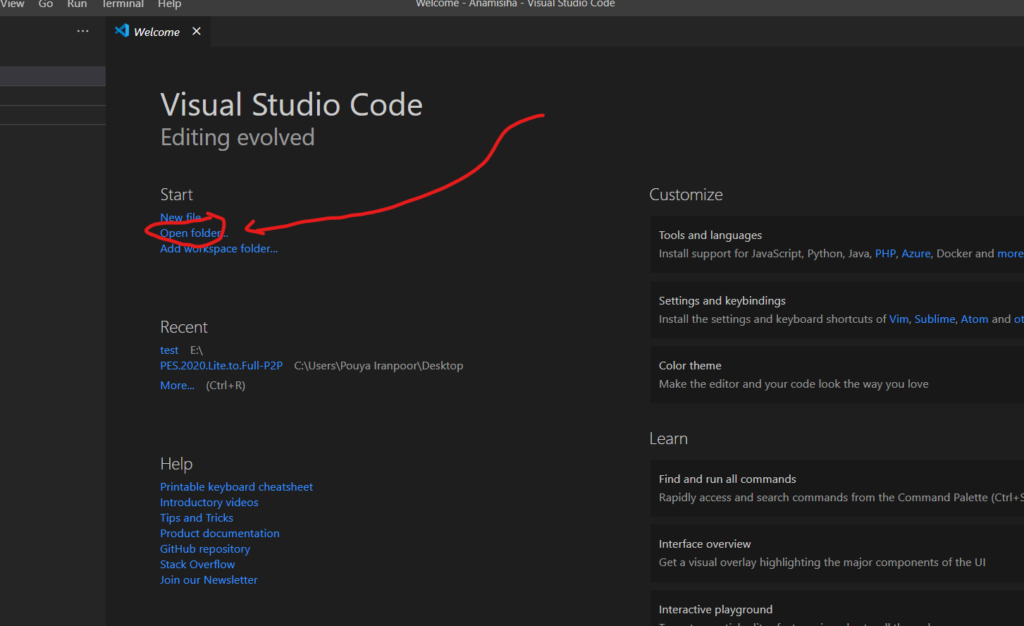The image size is (1024, 626).
Task: Close the Welcome tab
Action: pos(196,31)
